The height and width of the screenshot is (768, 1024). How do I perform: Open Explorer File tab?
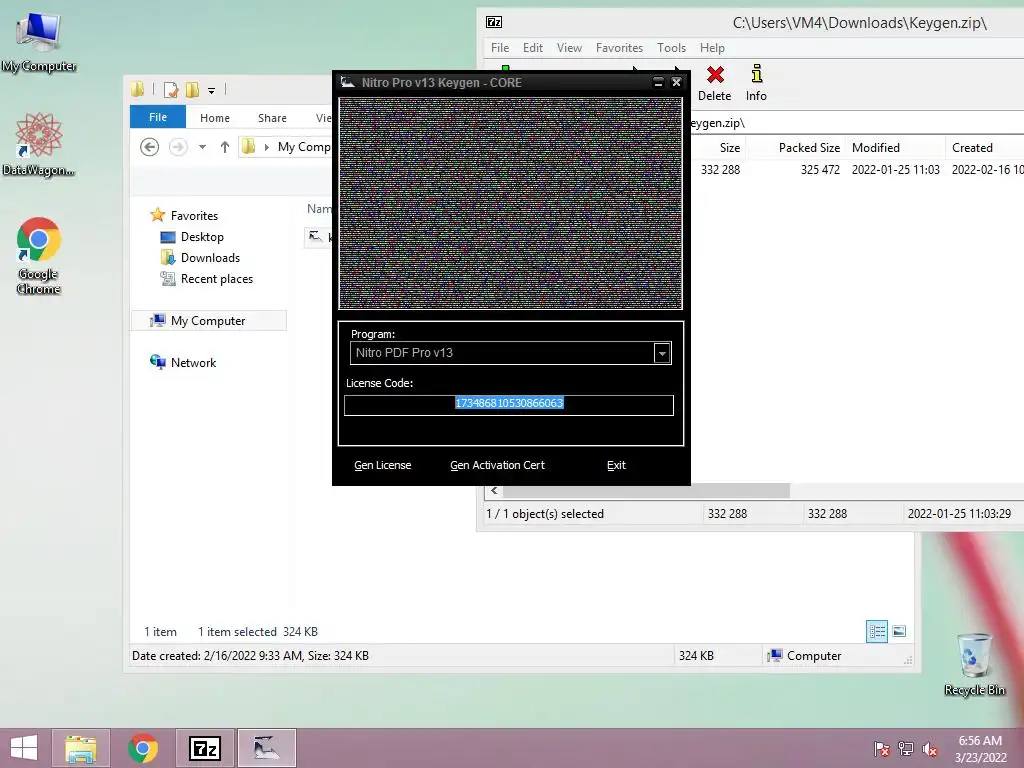coord(157,117)
